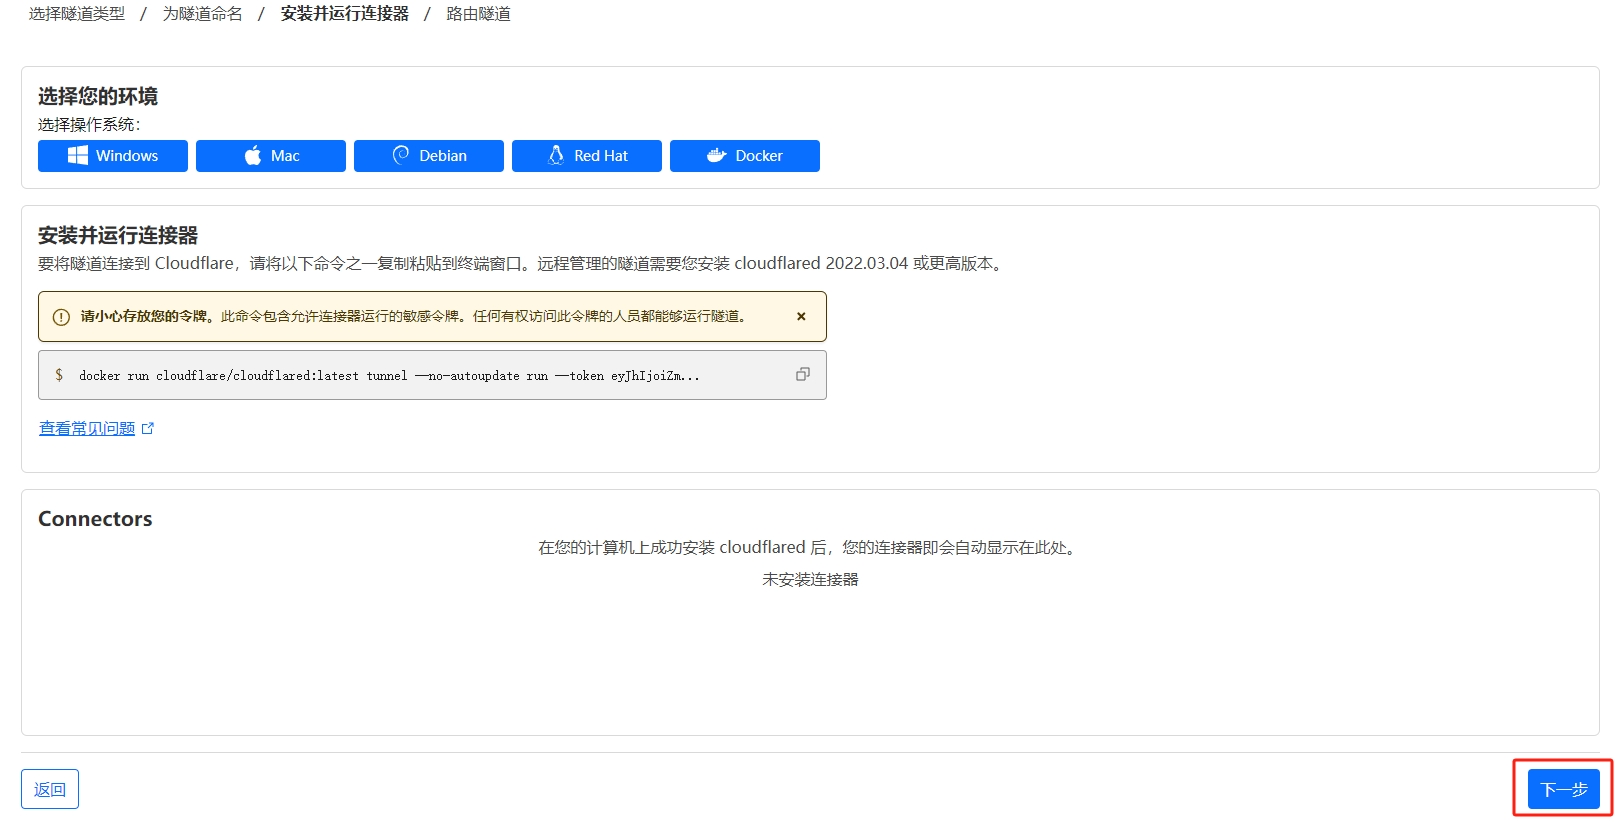Click the dollar prompt symbol in command box
The width and height of the screenshot is (1619, 822).
point(59,375)
